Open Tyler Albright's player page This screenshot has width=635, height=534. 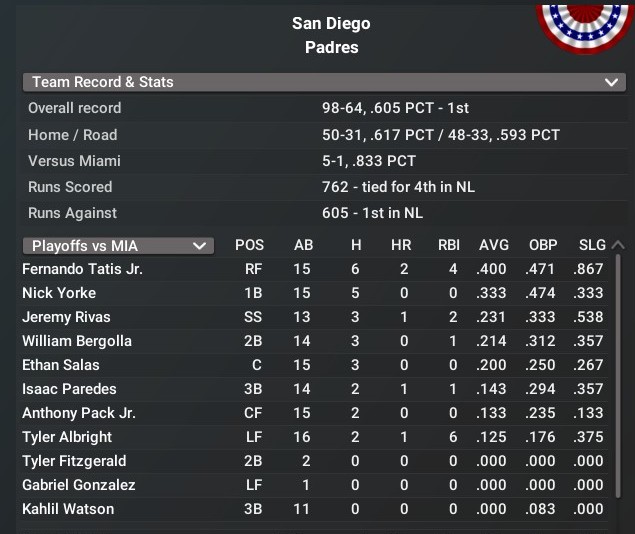tap(67, 437)
